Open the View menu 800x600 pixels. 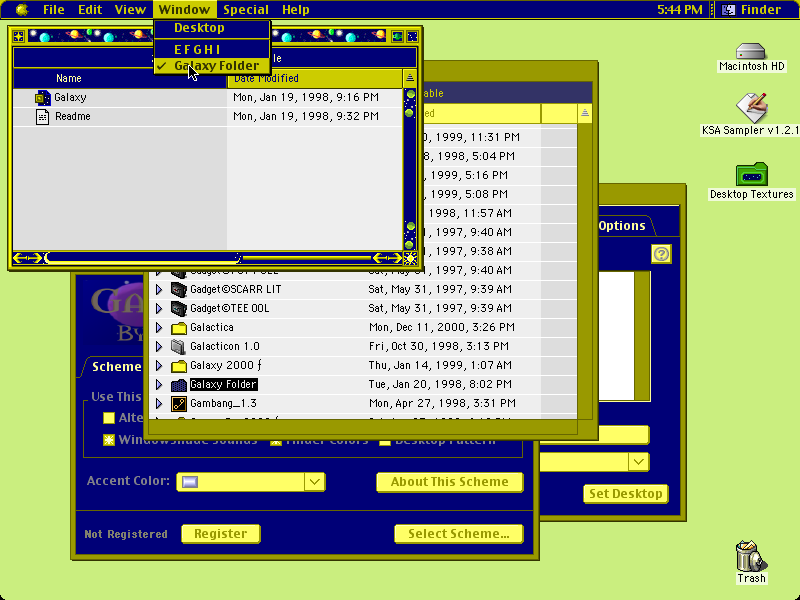click(x=130, y=9)
